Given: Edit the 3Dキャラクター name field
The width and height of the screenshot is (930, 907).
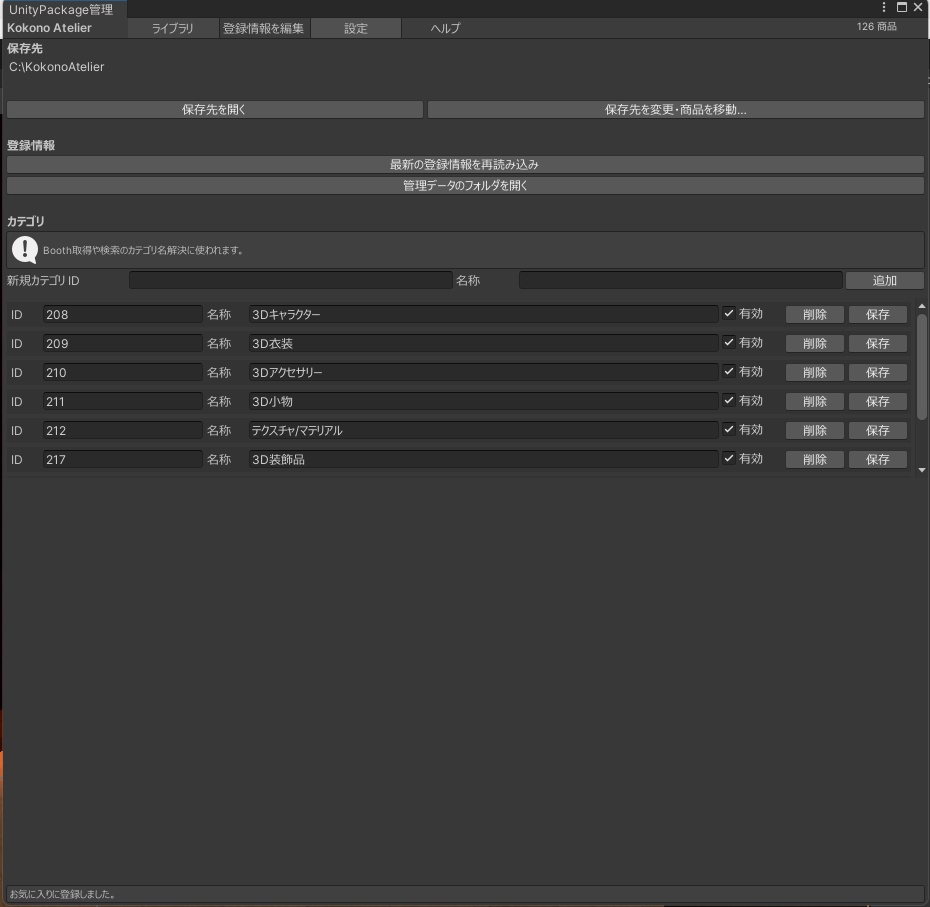Looking at the screenshot, I should [x=483, y=314].
